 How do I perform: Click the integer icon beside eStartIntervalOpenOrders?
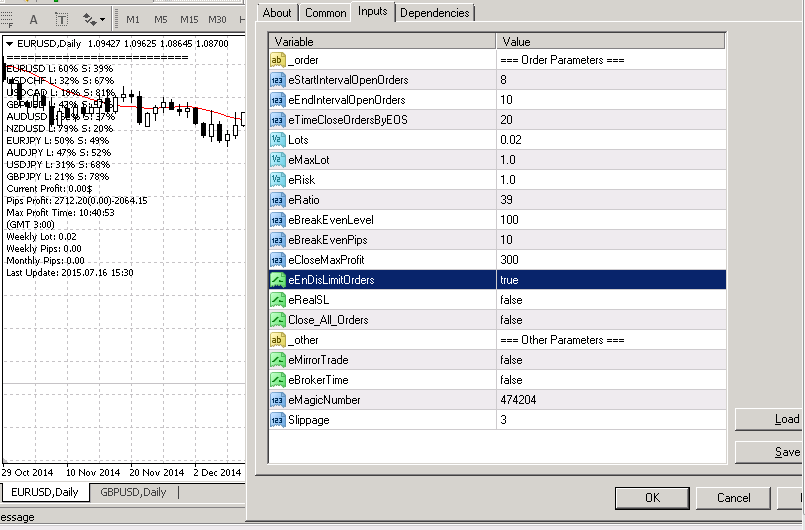coord(277,80)
